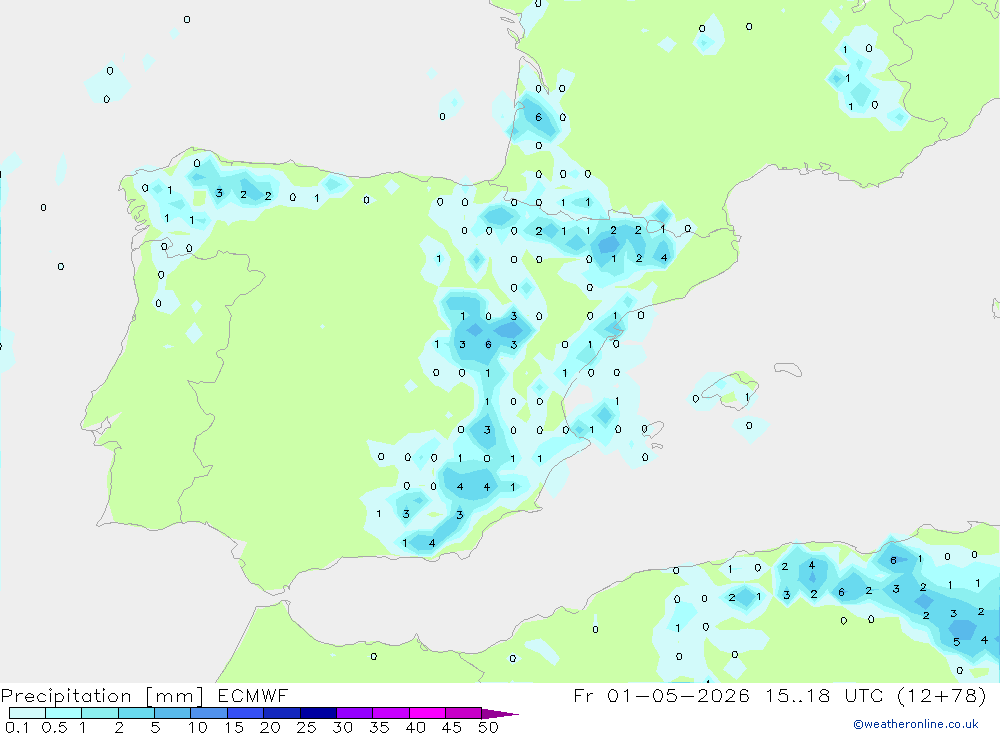Click the 15 to 20 mm blue swatch
This screenshot has height=733, width=1000.
[x=246, y=713]
